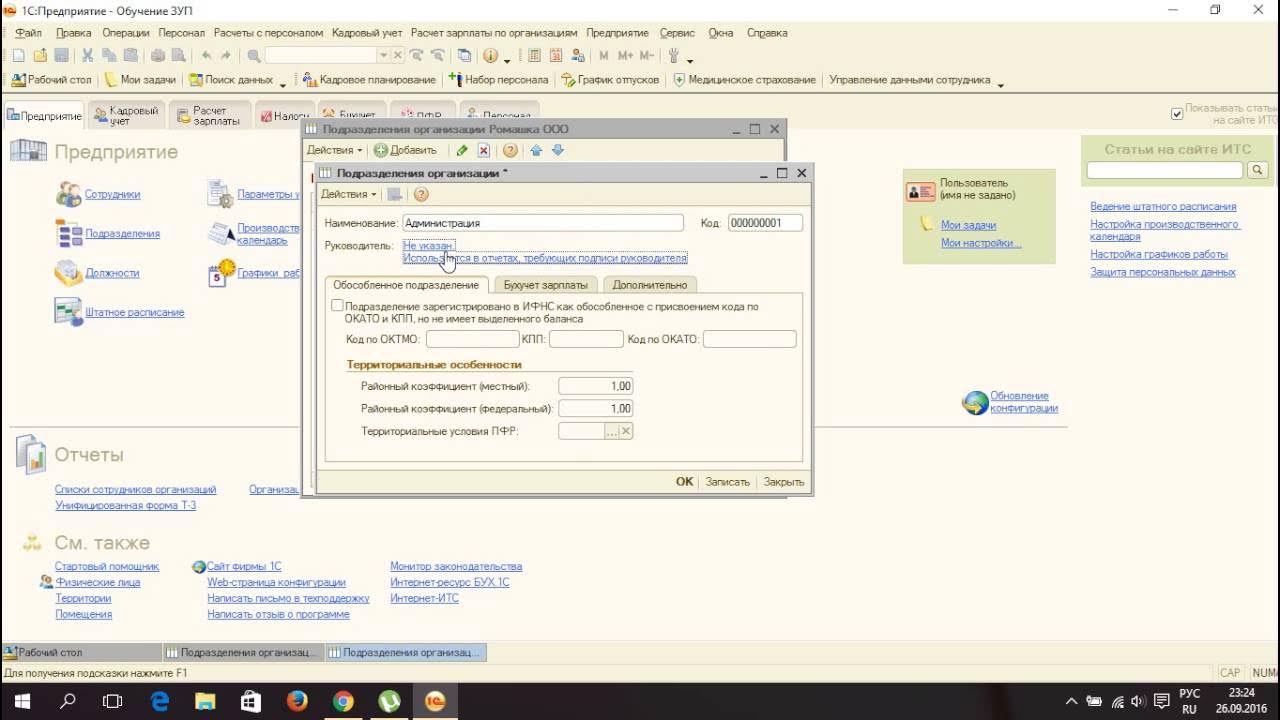Open Действия dropdown in list window

click(x=335, y=150)
